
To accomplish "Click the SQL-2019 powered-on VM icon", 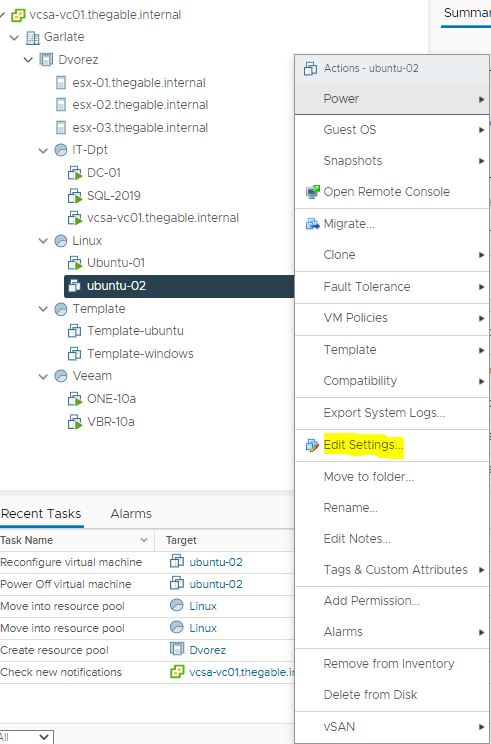I will point(75,195).
